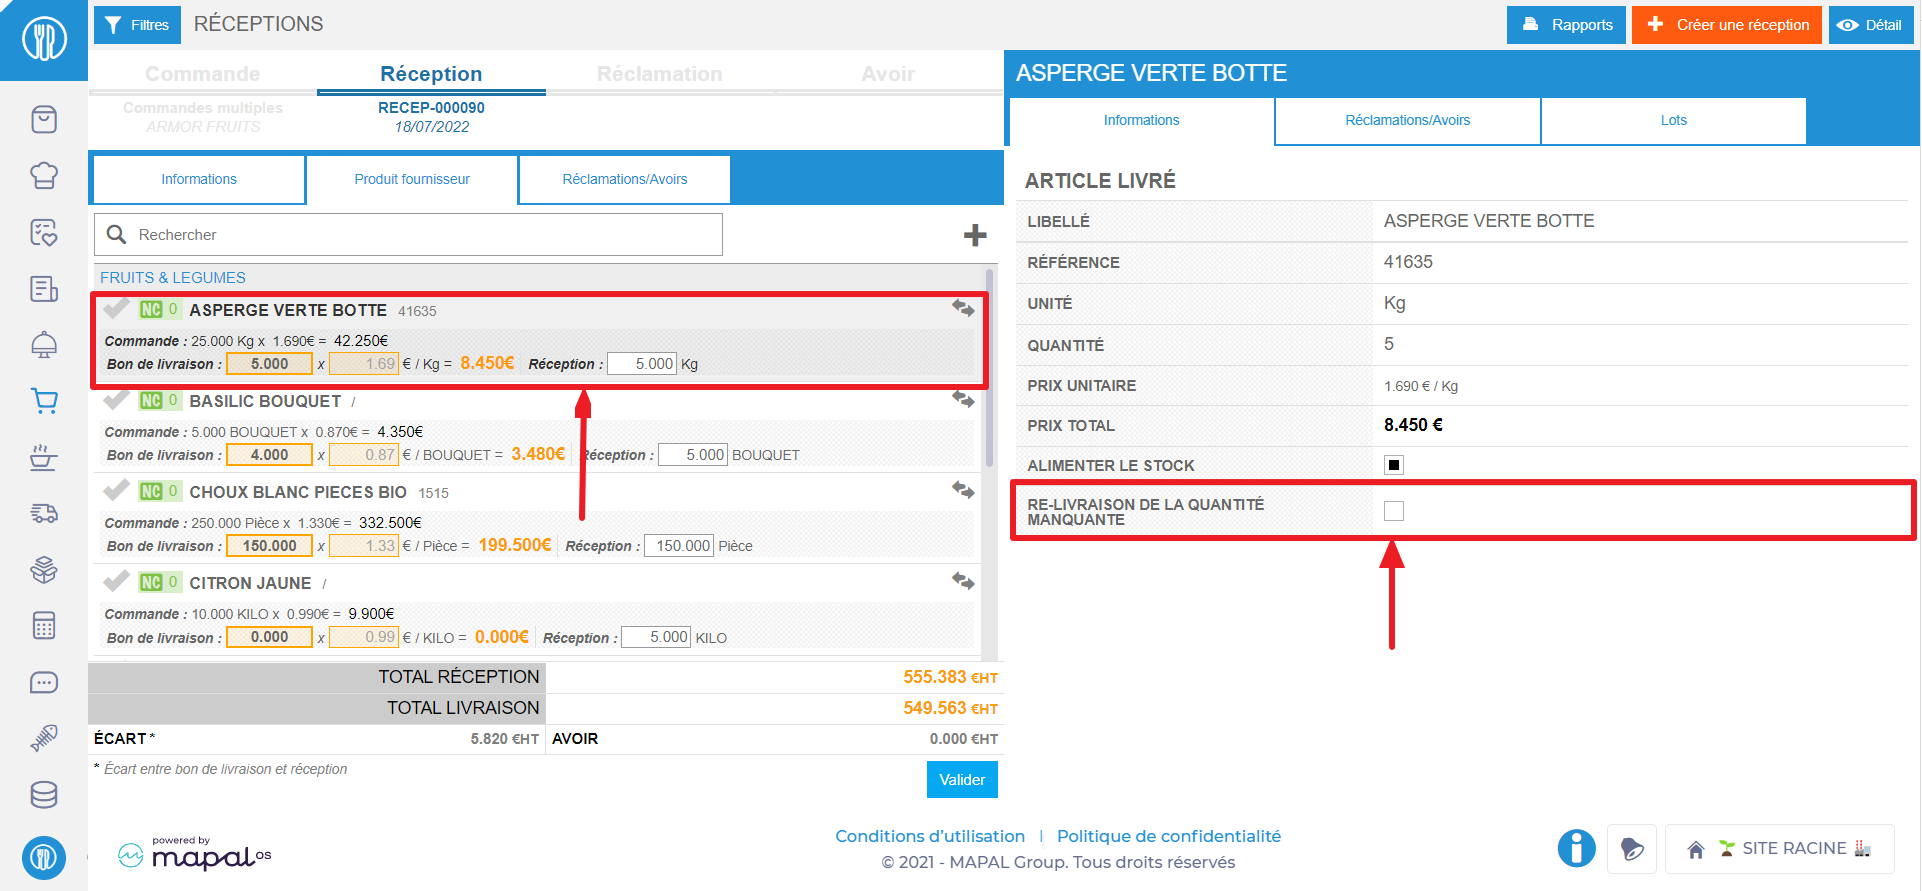This screenshot has height=891, width=1922.
Task: Open article panel Réclamations/Avoirs tab
Action: [1408, 120]
